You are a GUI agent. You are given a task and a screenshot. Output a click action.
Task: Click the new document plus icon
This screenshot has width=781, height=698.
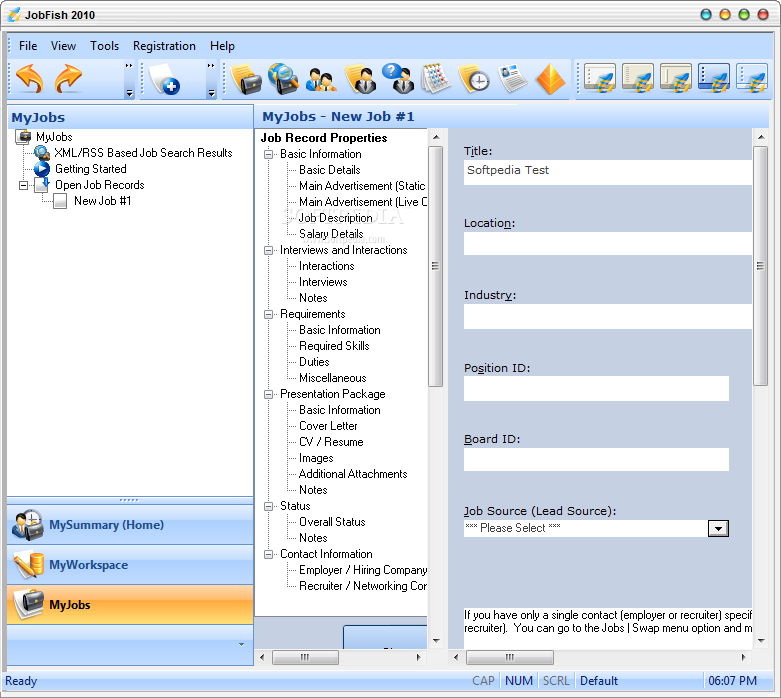coord(164,79)
